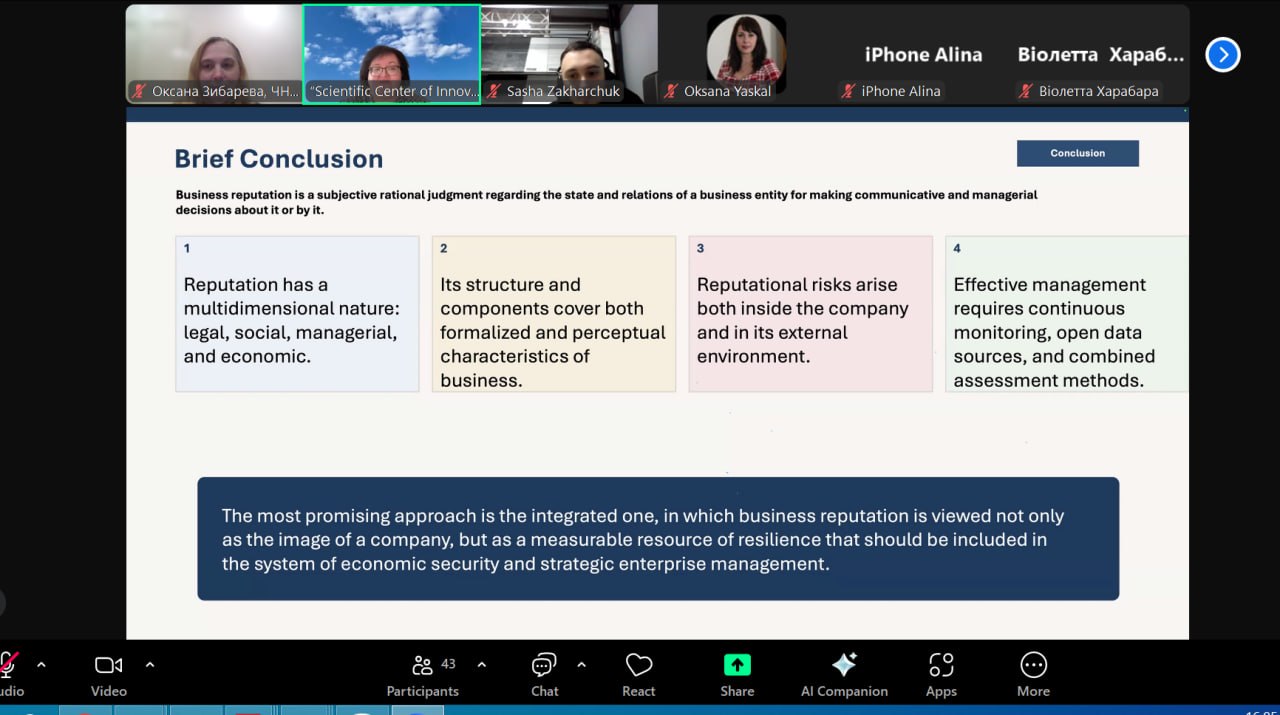Expand the audio options arrow

point(41,664)
